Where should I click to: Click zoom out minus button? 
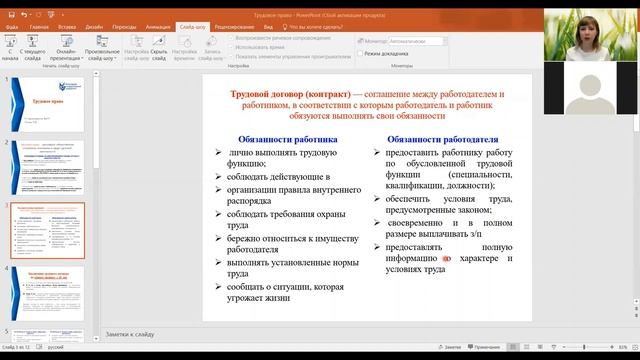(564, 347)
